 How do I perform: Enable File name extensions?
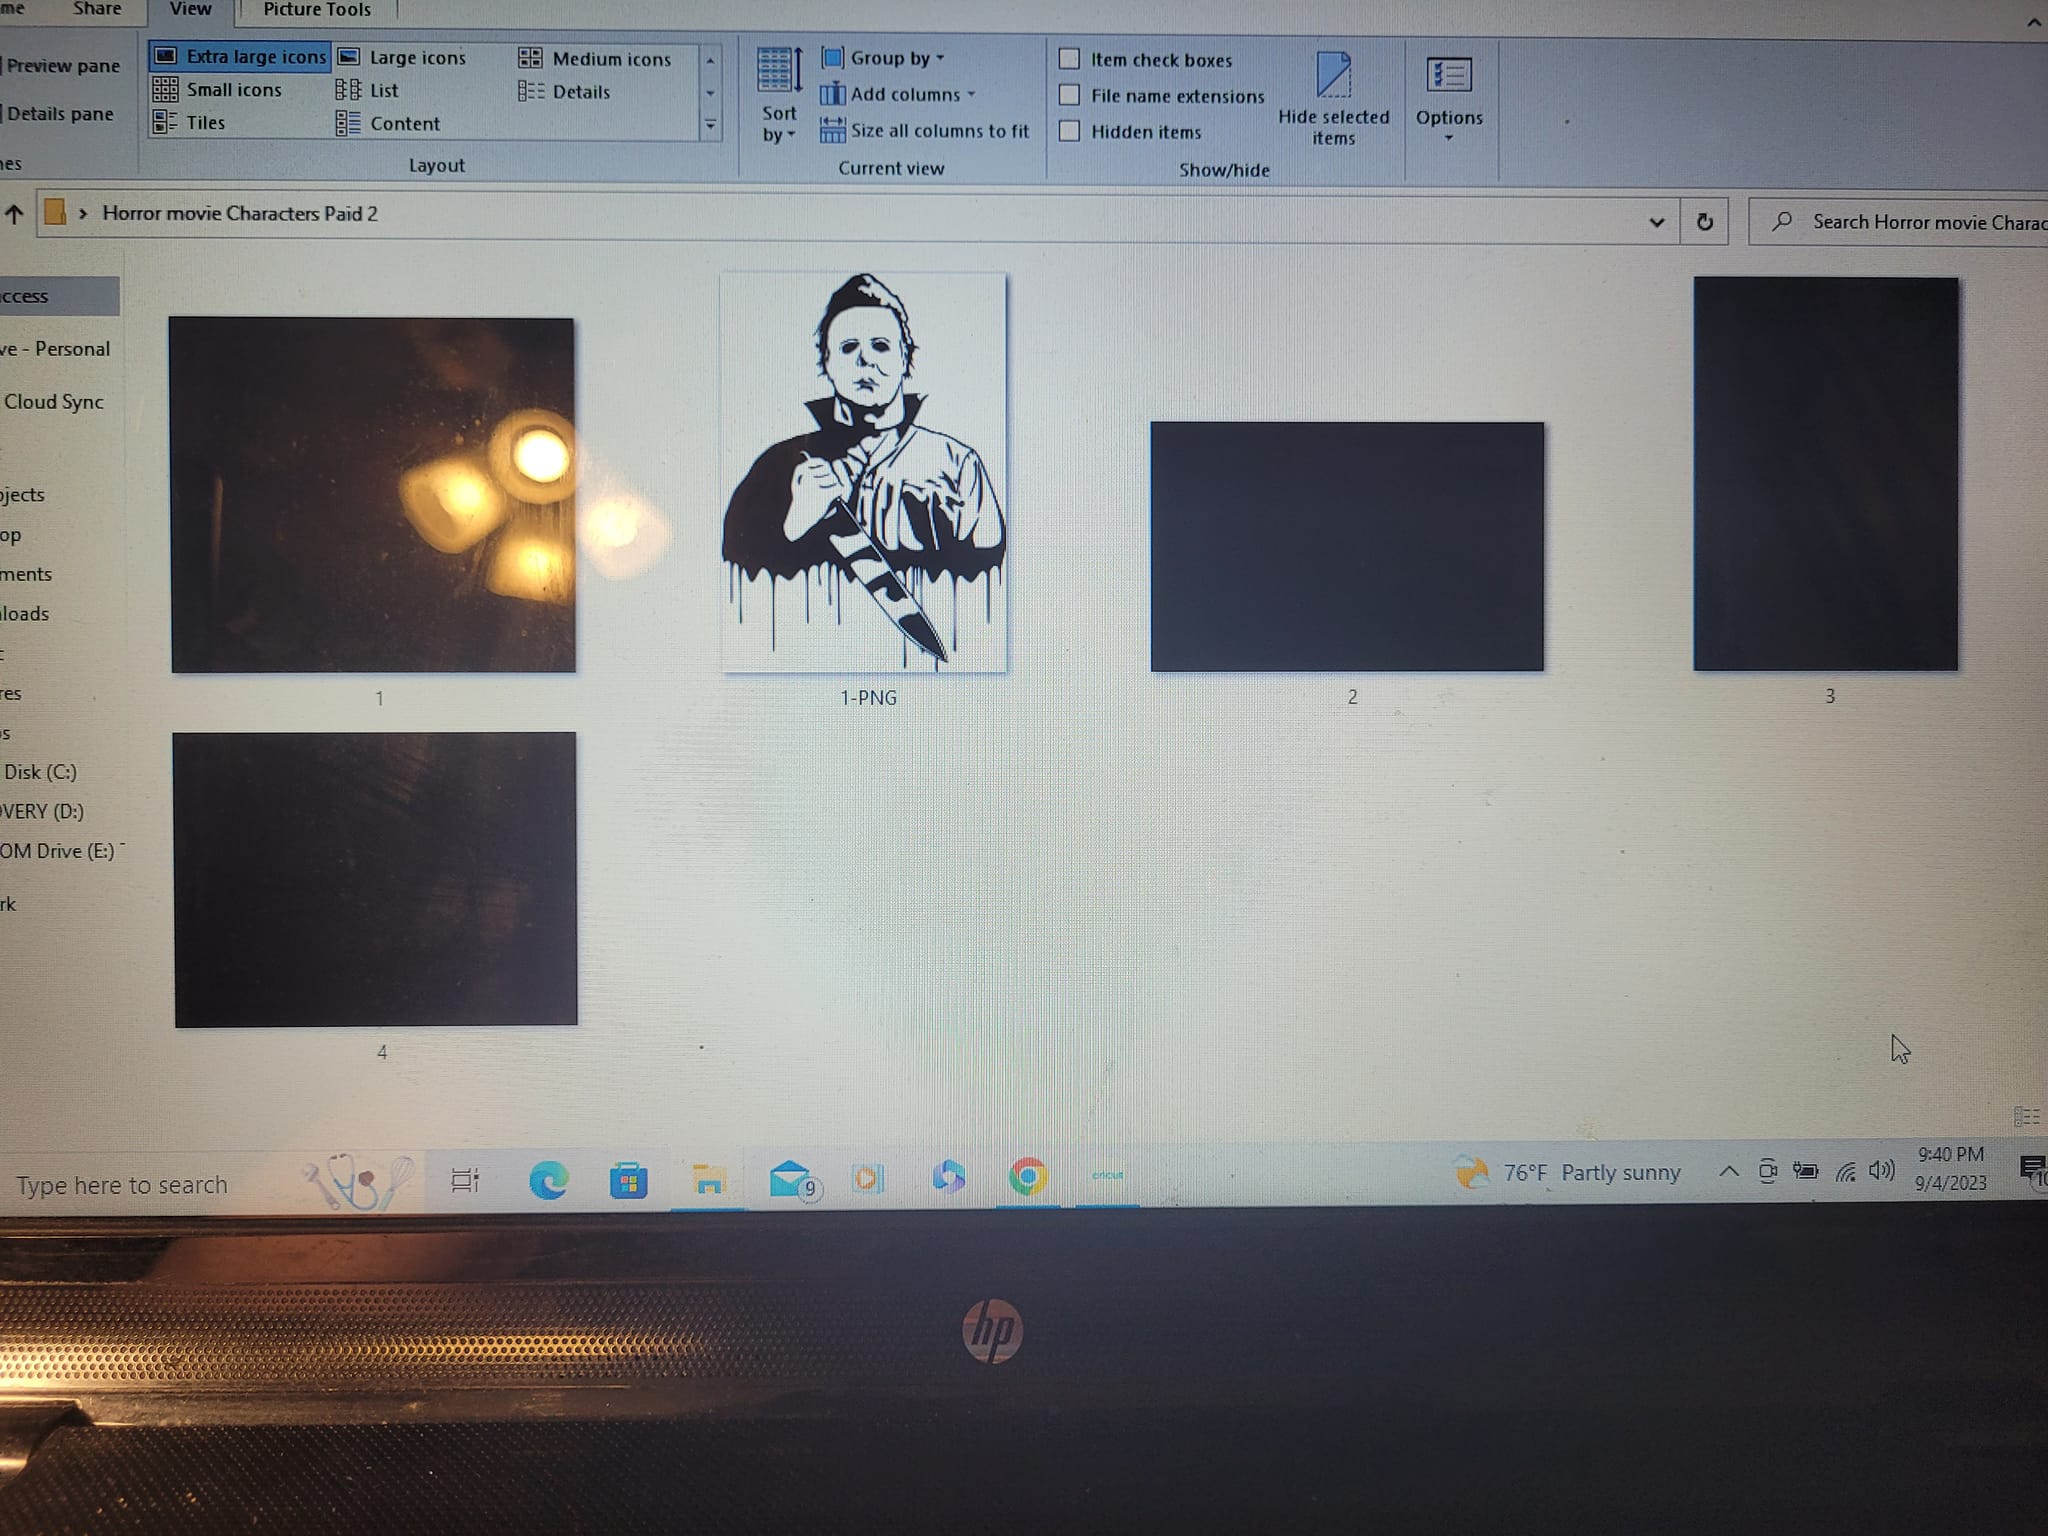1069,95
